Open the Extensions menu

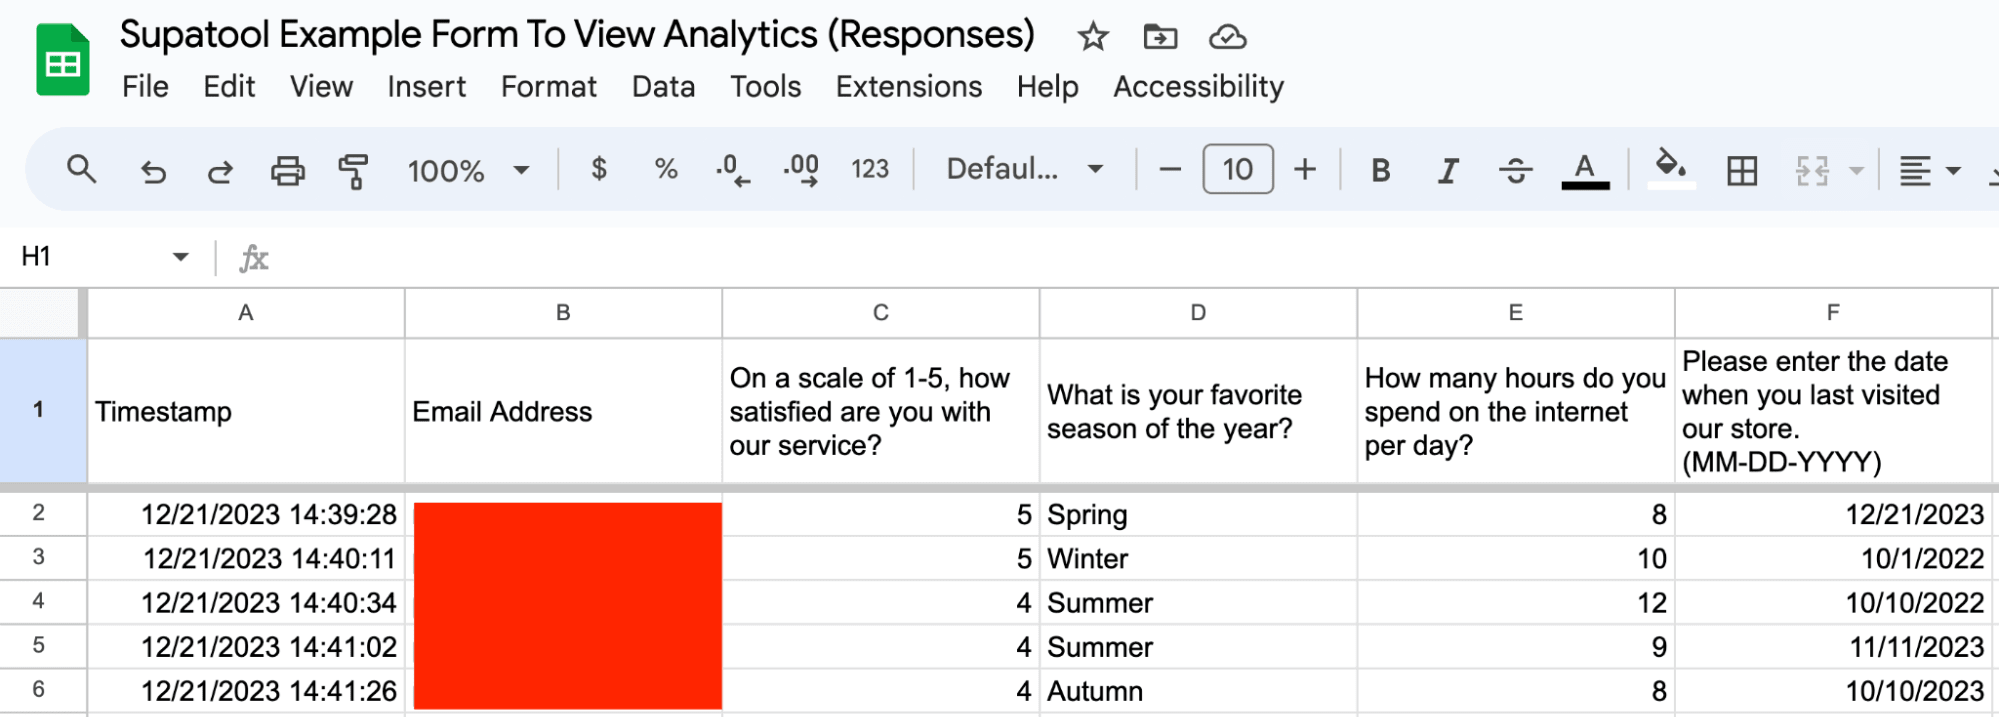pos(908,87)
